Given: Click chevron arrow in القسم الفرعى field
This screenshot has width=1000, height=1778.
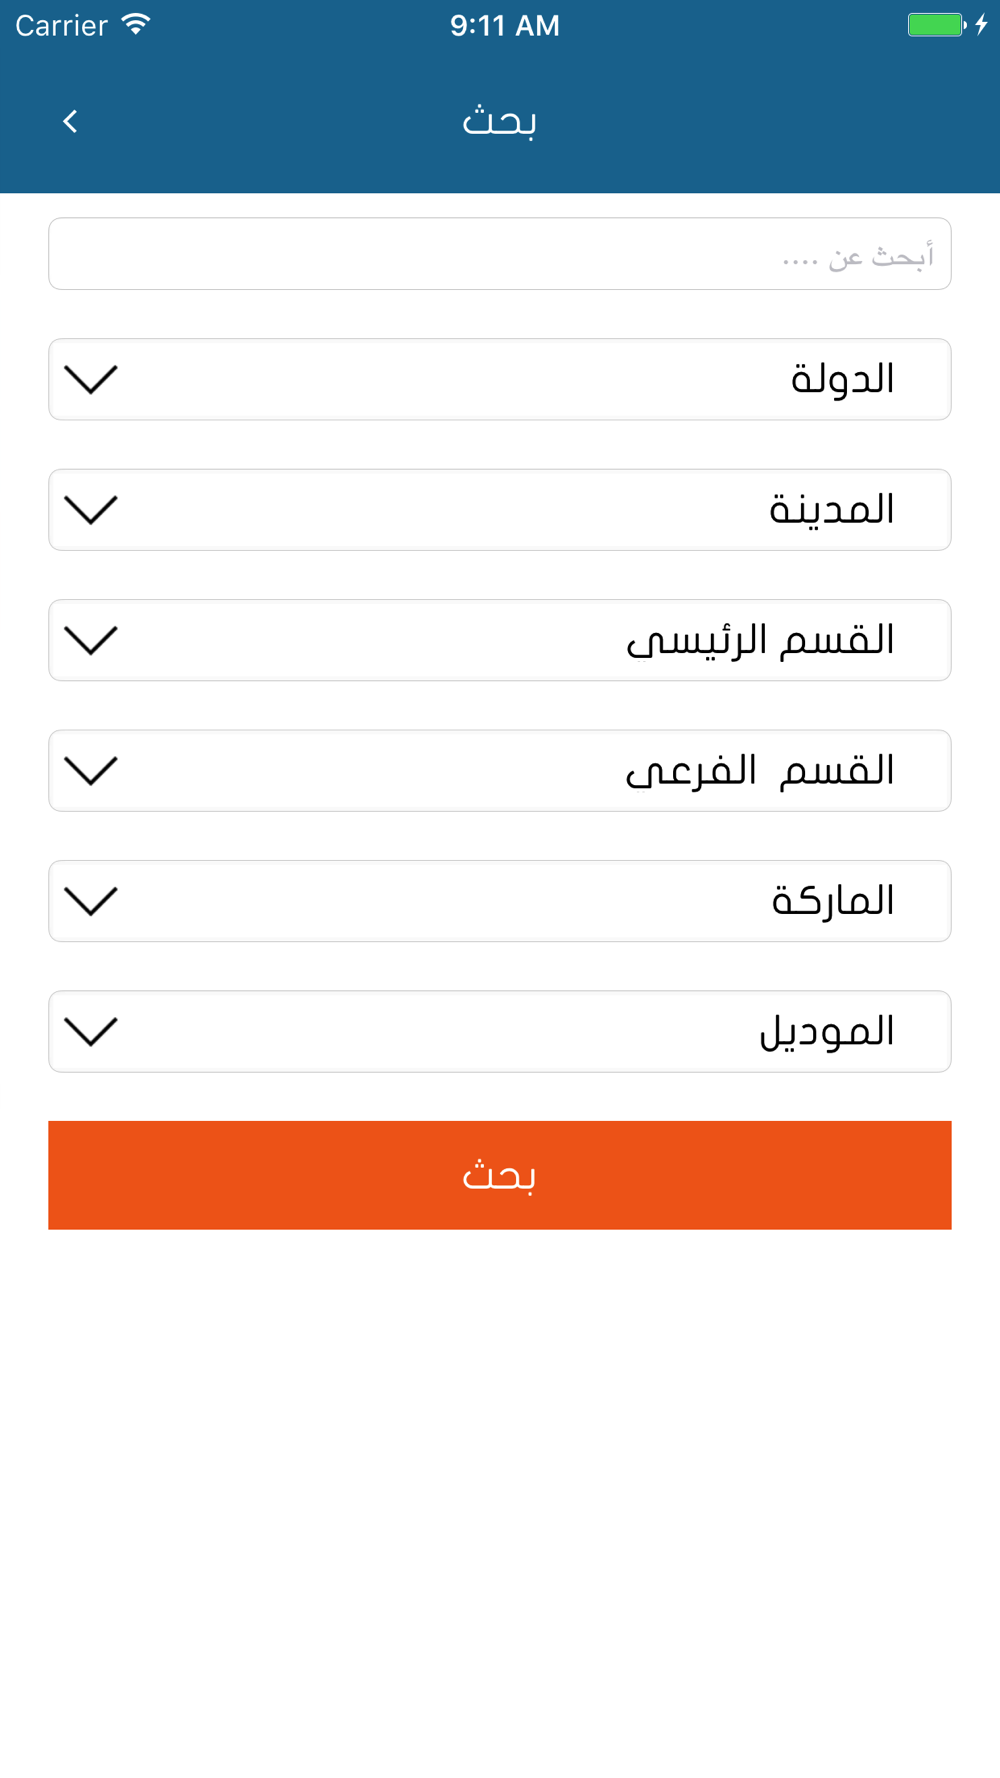Looking at the screenshot, I should coord(91,771).
